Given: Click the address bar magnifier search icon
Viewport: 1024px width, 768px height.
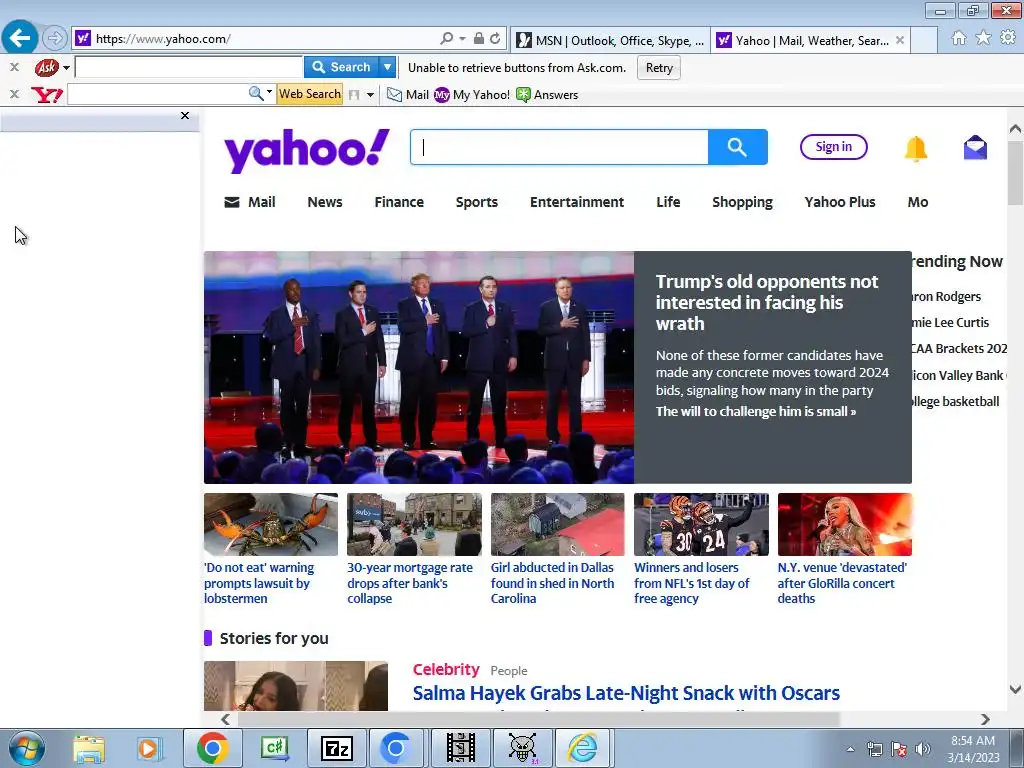Looking at the screenshot, I should point(447,39).
